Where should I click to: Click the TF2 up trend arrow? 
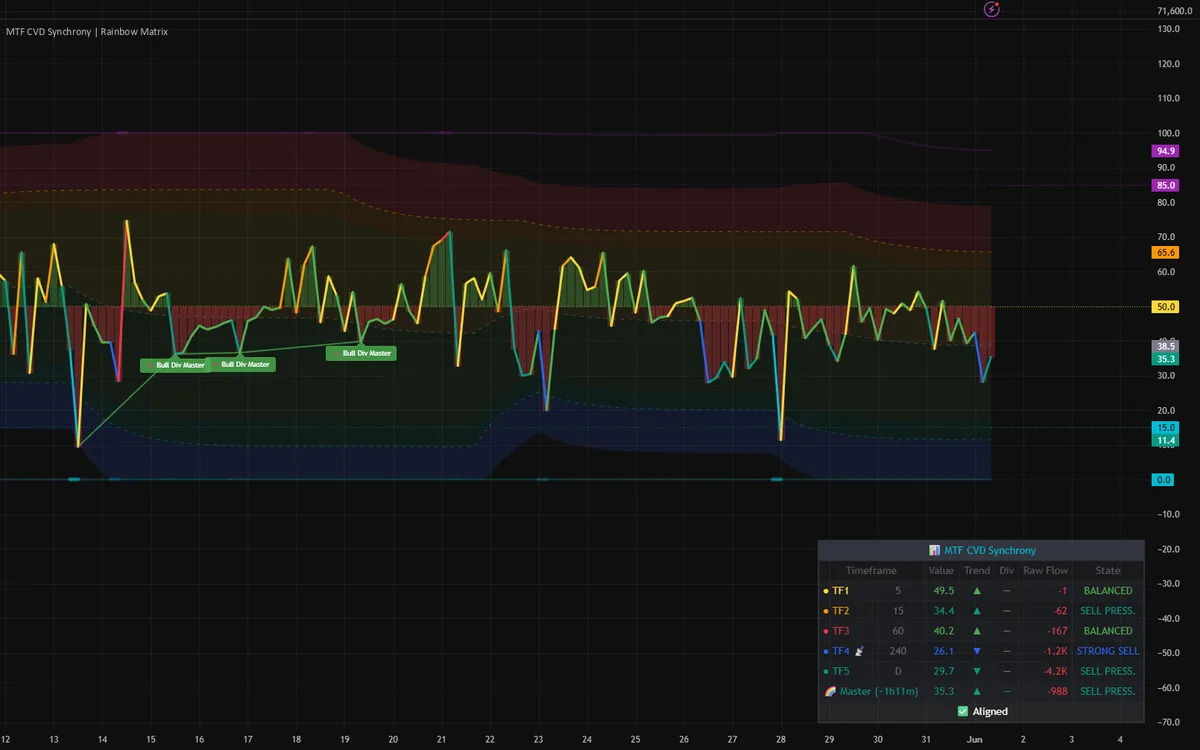(x=976, y=611)
